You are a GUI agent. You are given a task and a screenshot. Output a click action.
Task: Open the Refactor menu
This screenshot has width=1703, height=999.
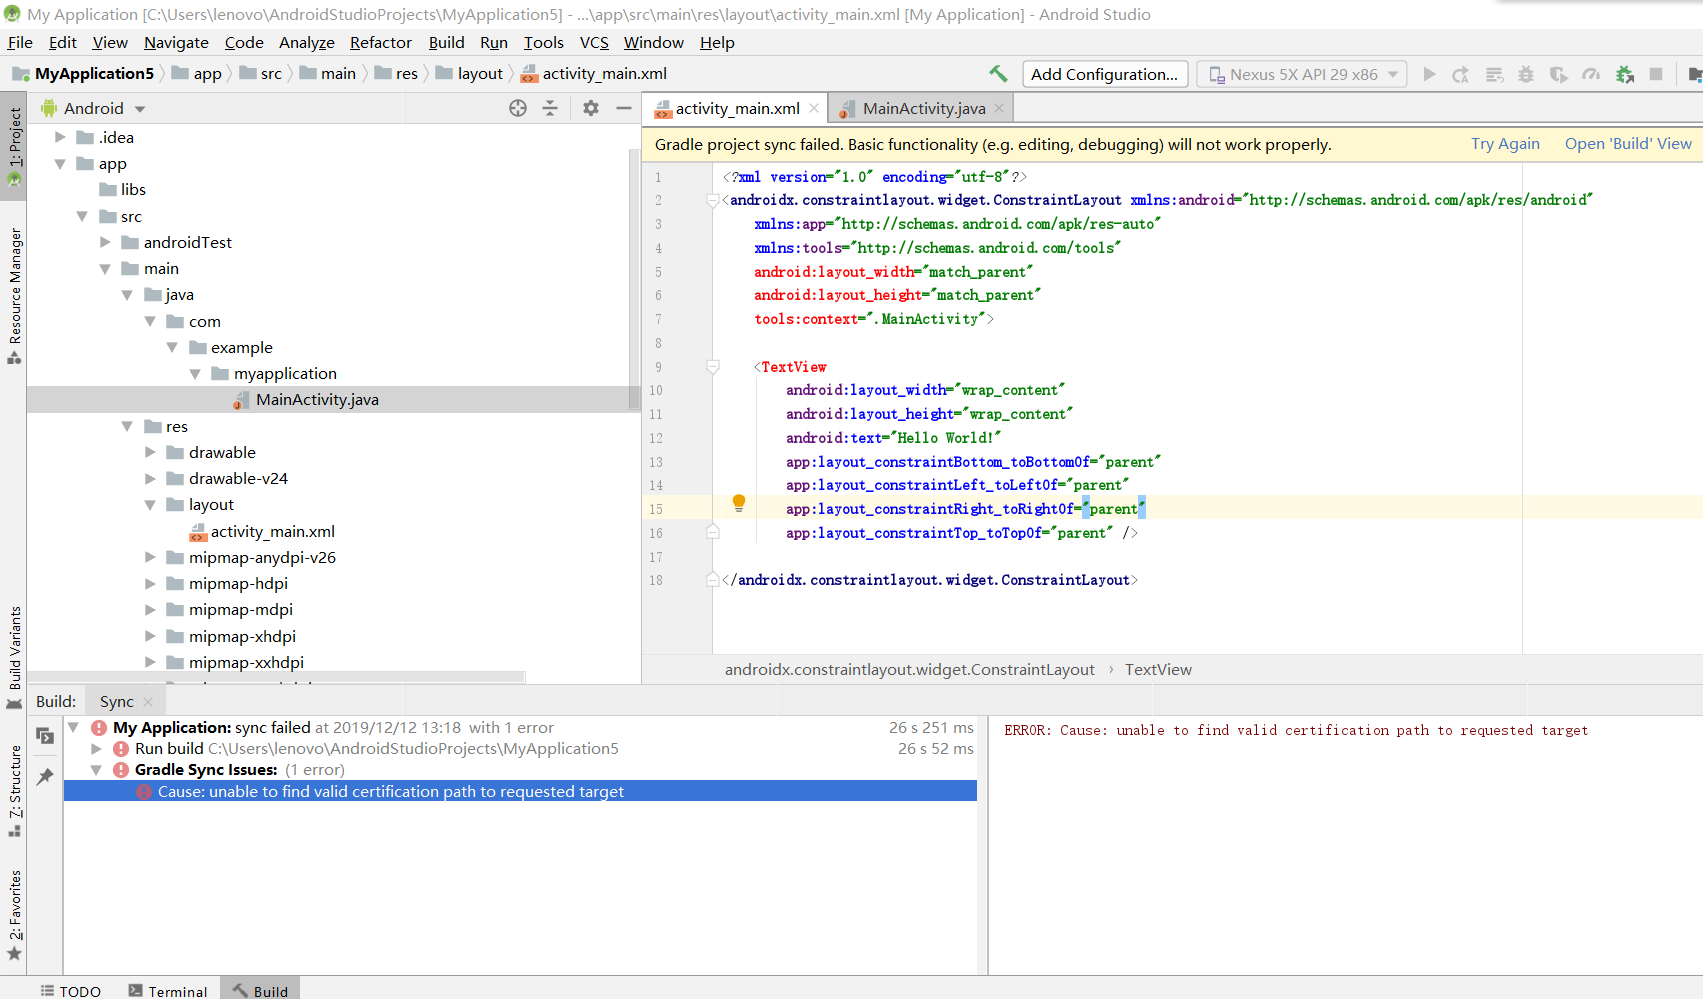(x=381, y=42)
